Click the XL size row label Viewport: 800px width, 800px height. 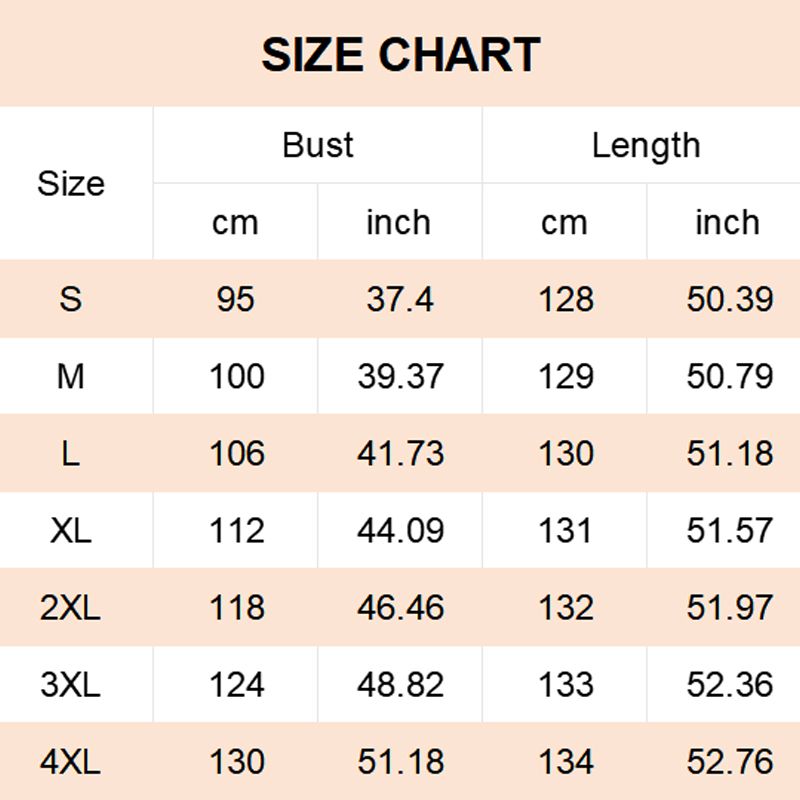coord(71,530)
